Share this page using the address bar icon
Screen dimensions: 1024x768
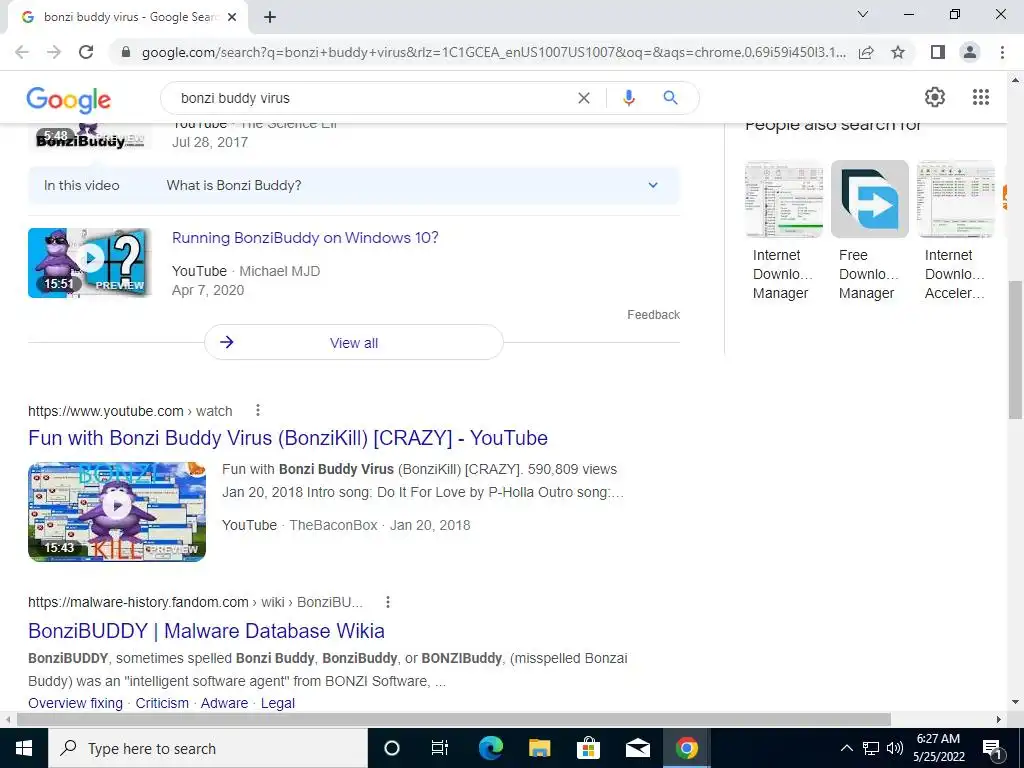point(866,52)
